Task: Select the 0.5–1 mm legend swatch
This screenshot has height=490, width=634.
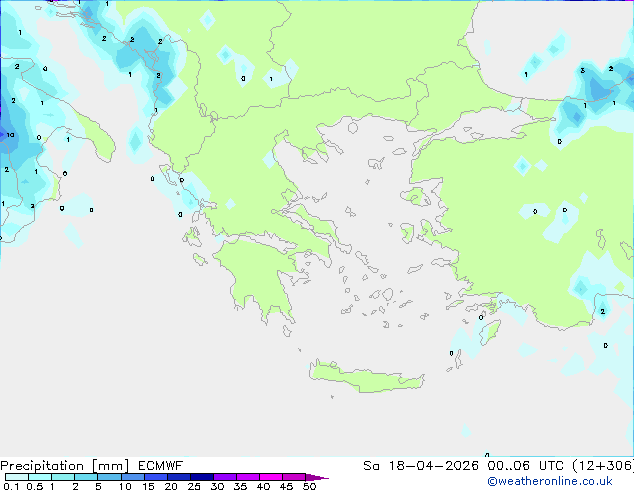Action: 40,477
